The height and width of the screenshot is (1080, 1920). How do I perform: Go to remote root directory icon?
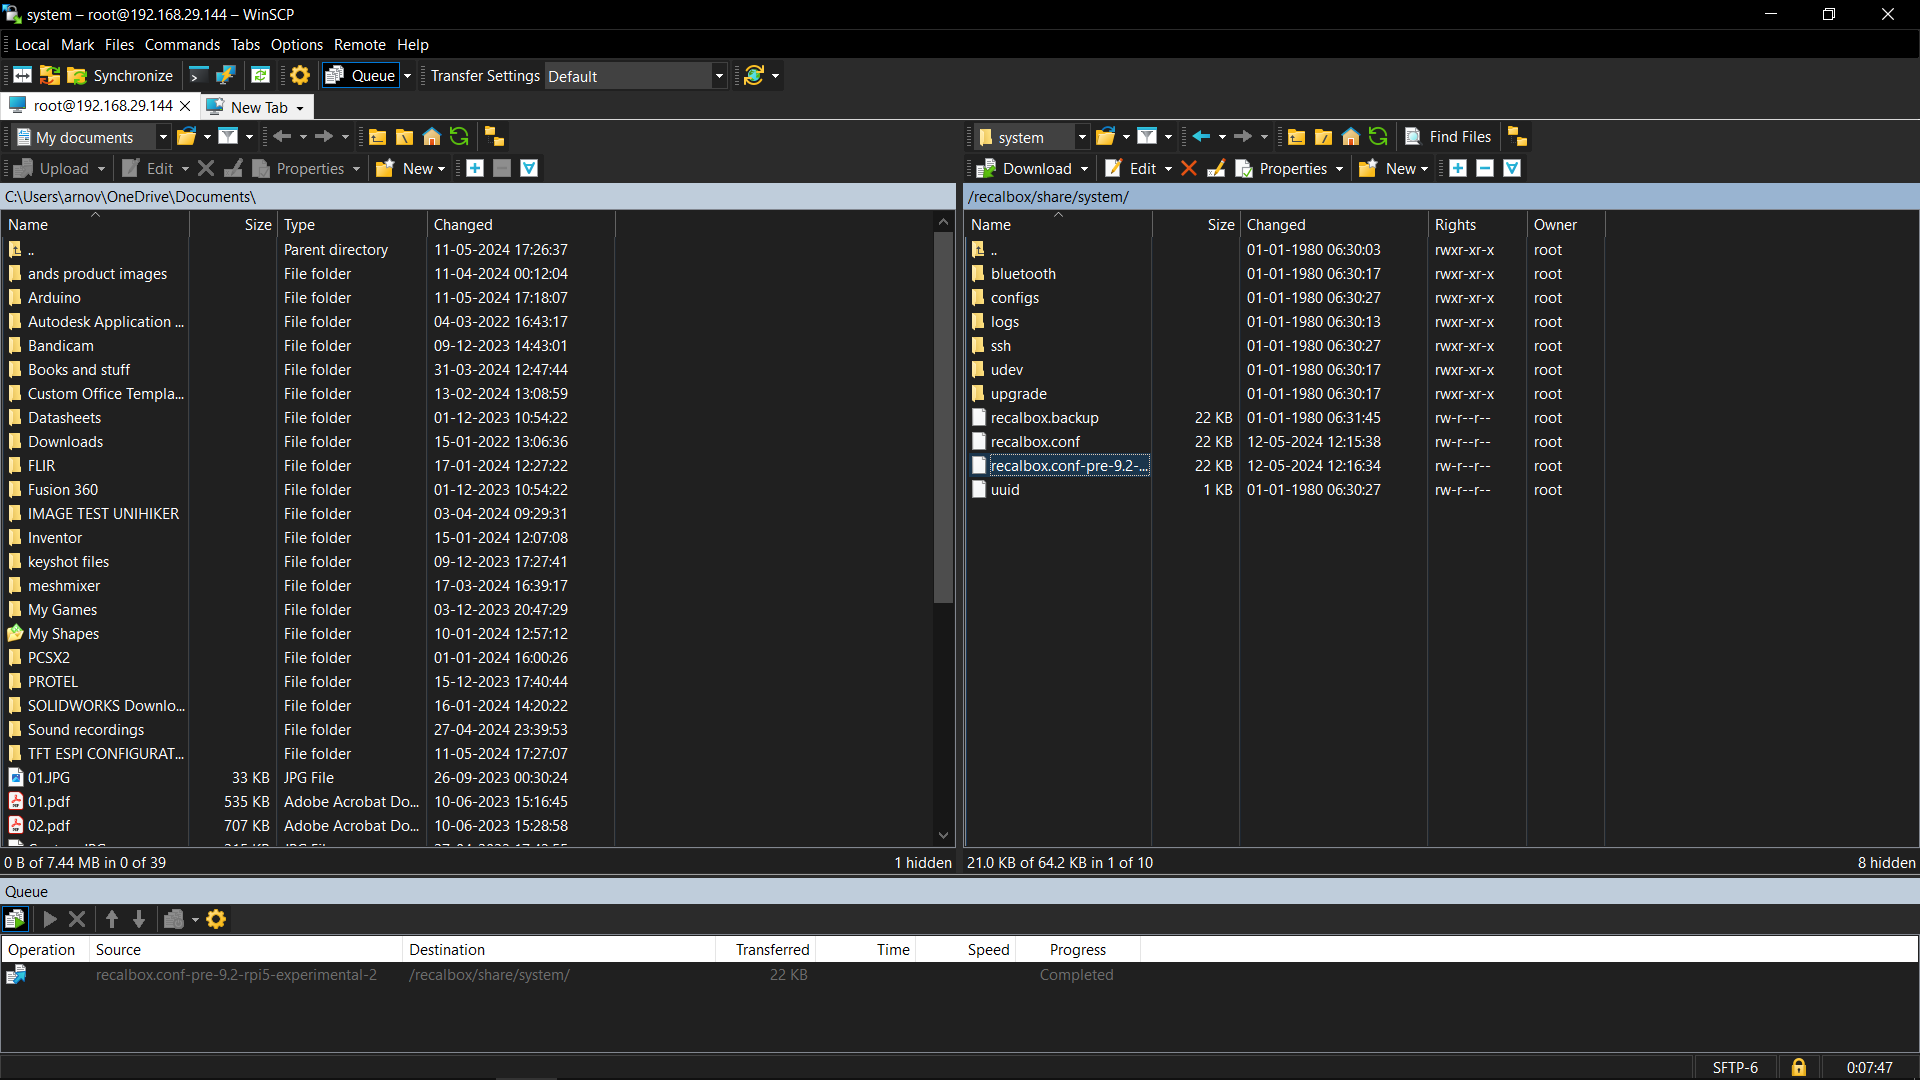(x=1323, y=137)
